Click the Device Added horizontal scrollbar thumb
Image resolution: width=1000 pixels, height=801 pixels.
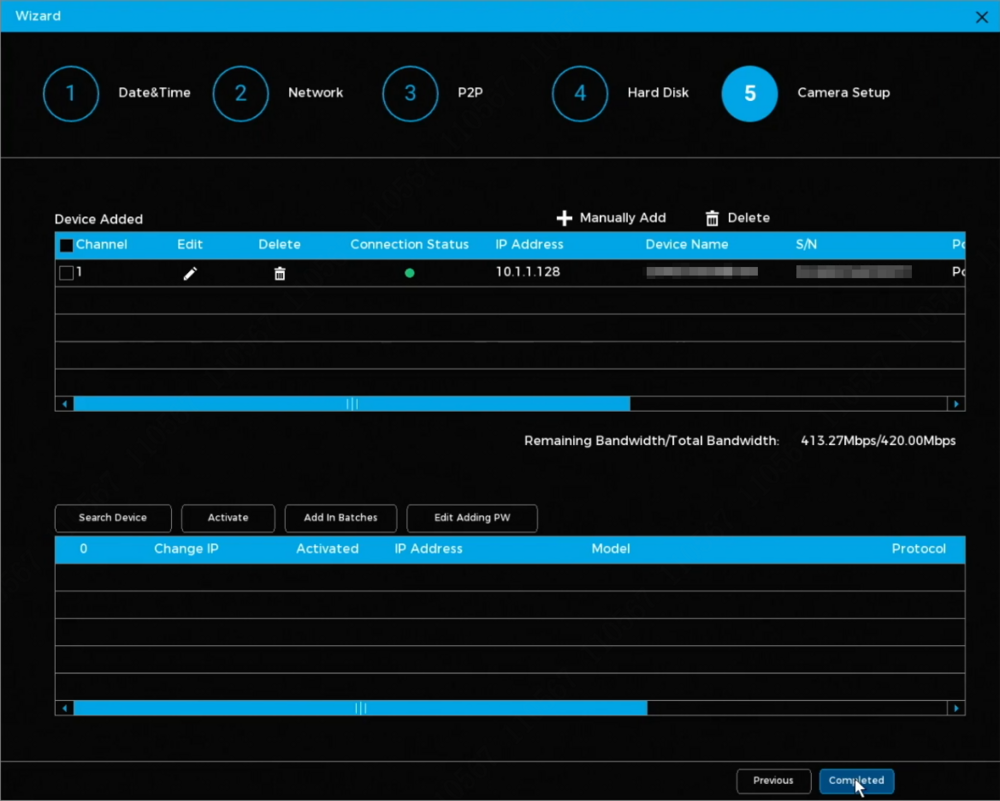coord(351,404)
